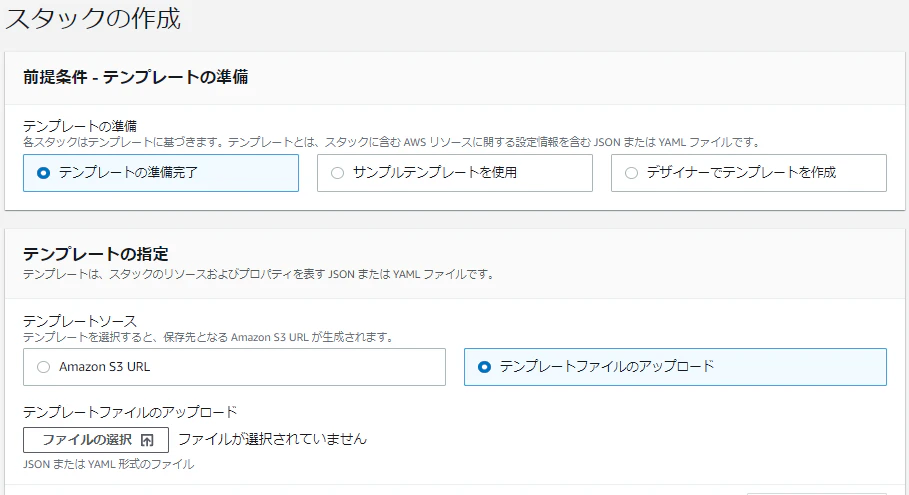The width and height of the screenshot is (909, 495).
Task: Click the テンプレートファイルのアップロード field label above file button
Action: [130, 412]
